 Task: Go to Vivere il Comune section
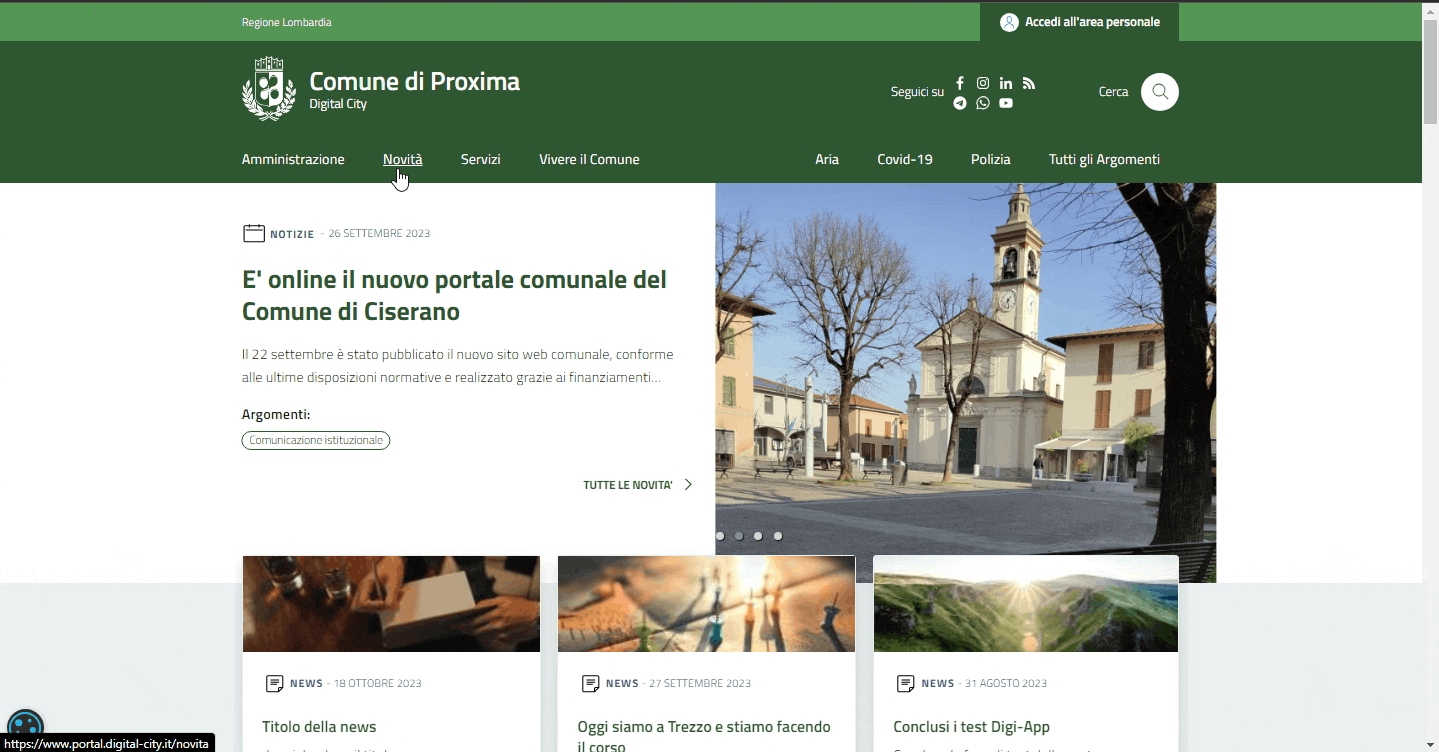(x=589, y=159)
